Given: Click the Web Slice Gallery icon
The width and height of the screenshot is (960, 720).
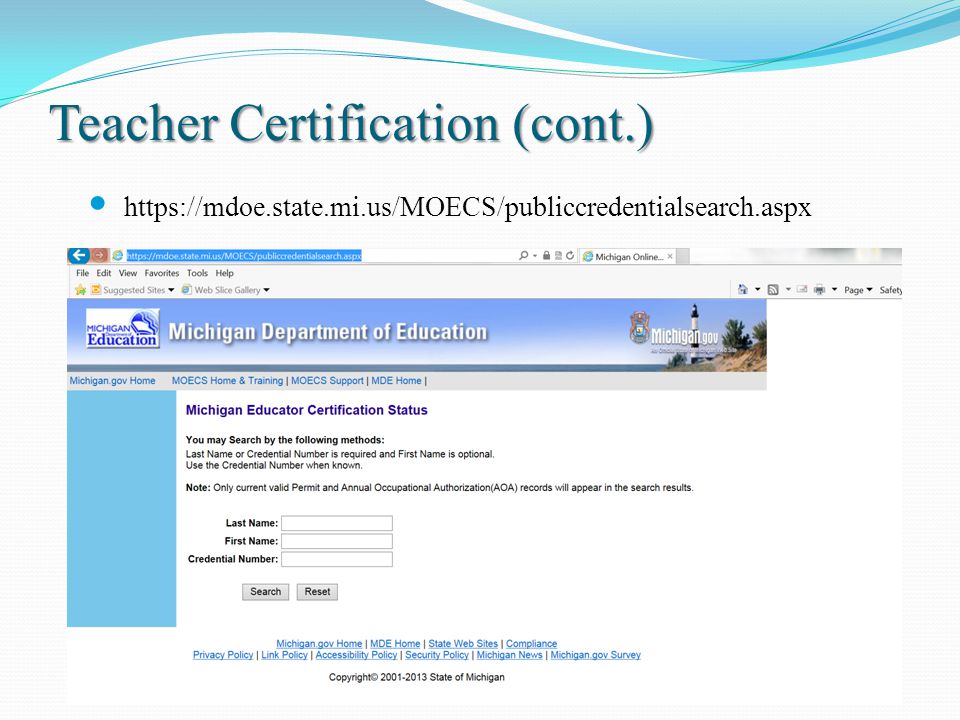Looking at the screenshot, I should pos(187,290).
